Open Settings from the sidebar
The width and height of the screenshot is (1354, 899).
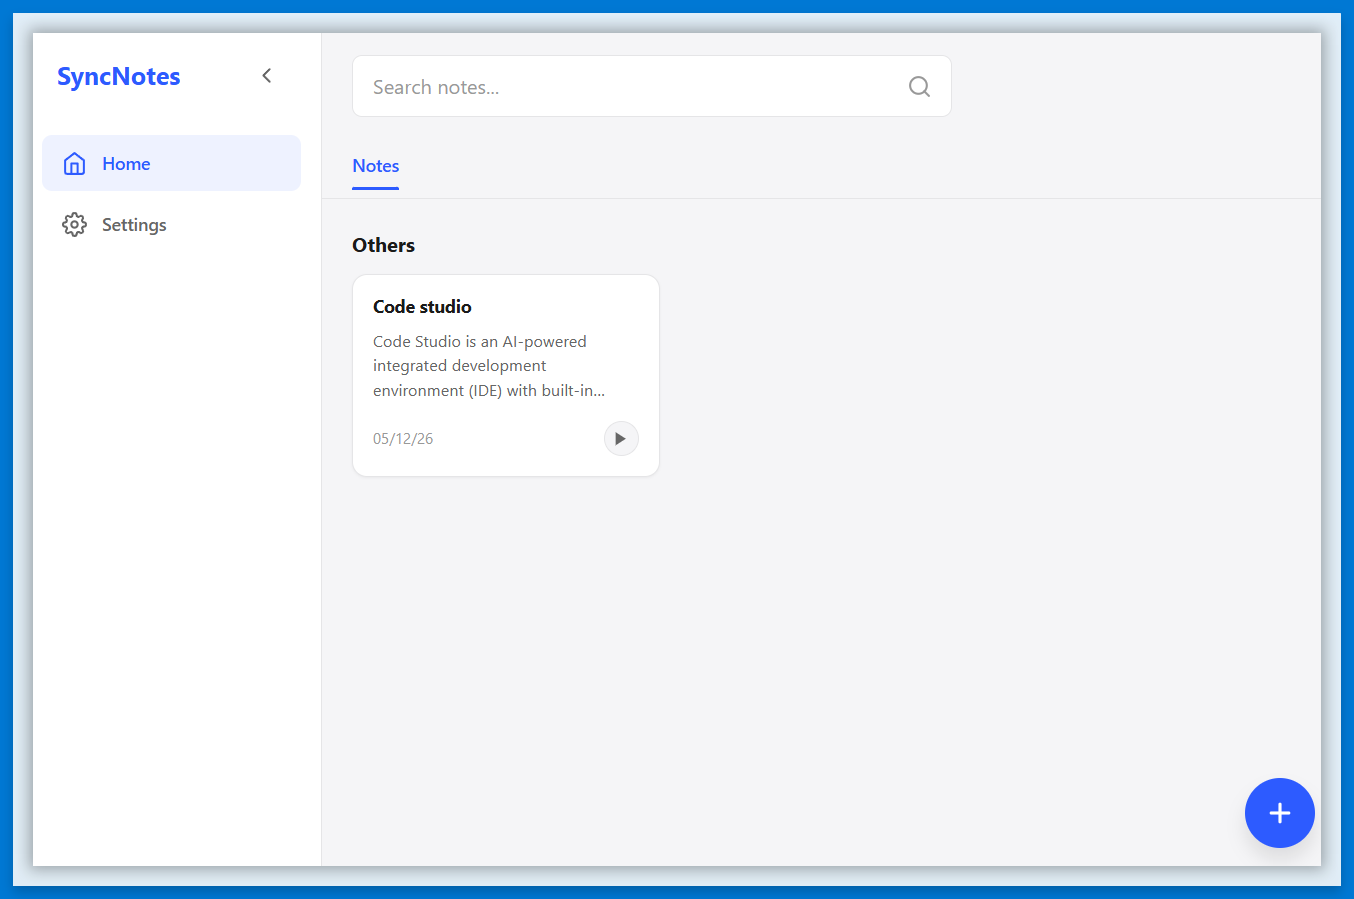pos(171,224)
